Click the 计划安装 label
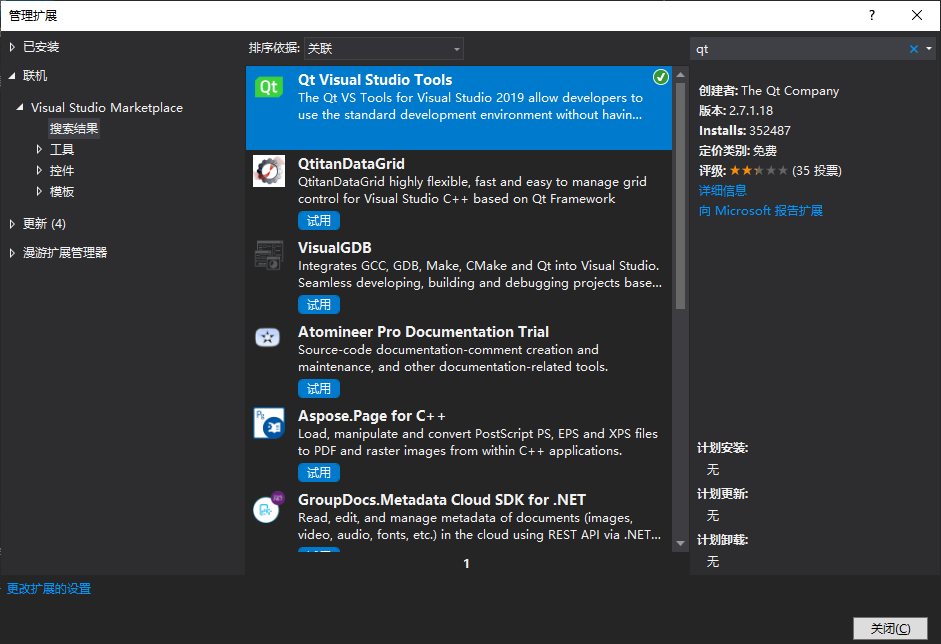 click(x=723, y=448)
